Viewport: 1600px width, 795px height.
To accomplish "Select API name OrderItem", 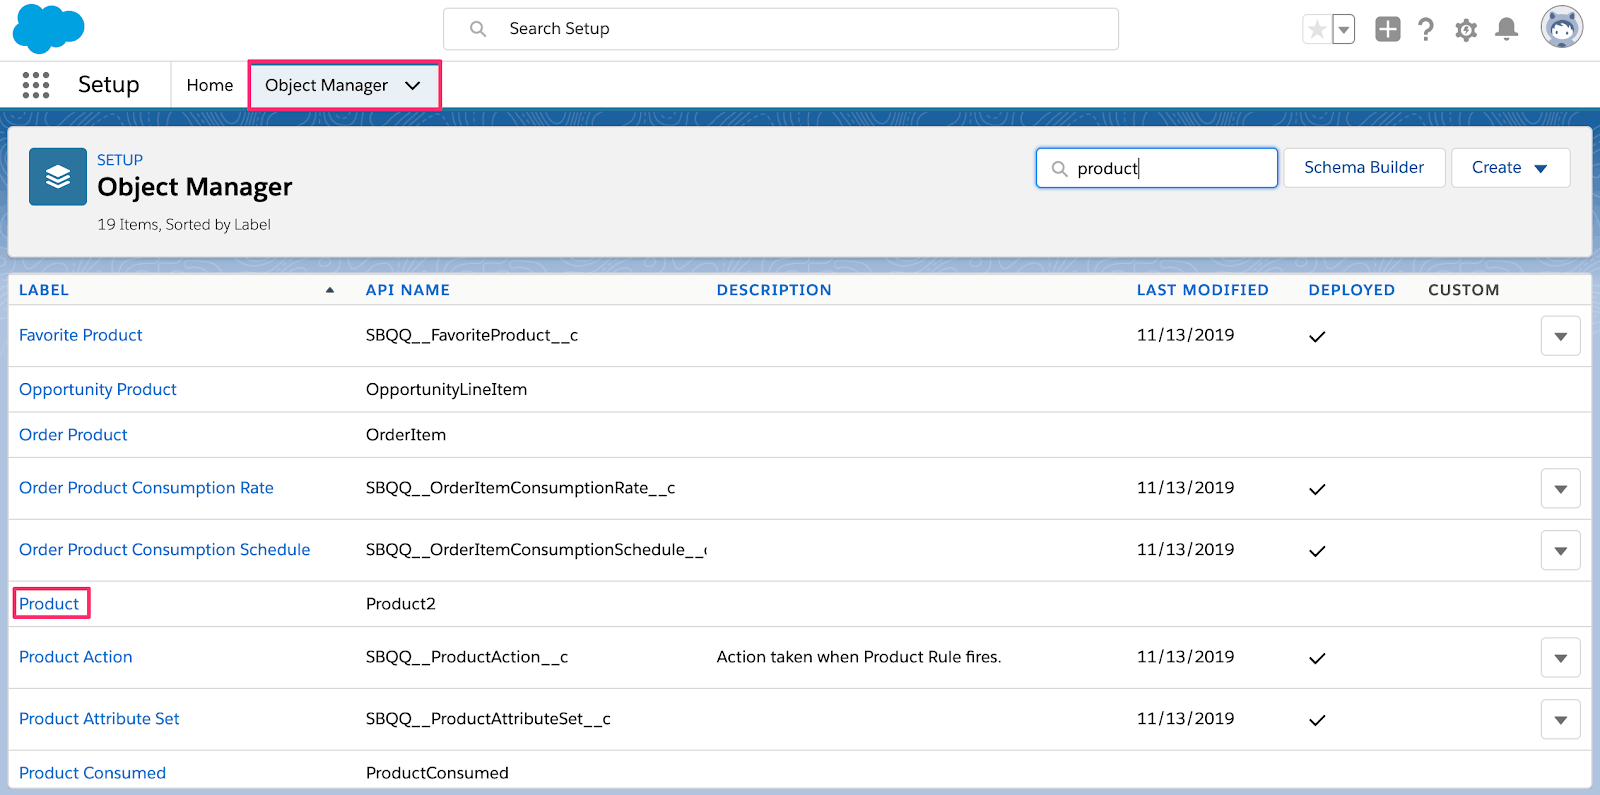I will [x=406, y=435].
